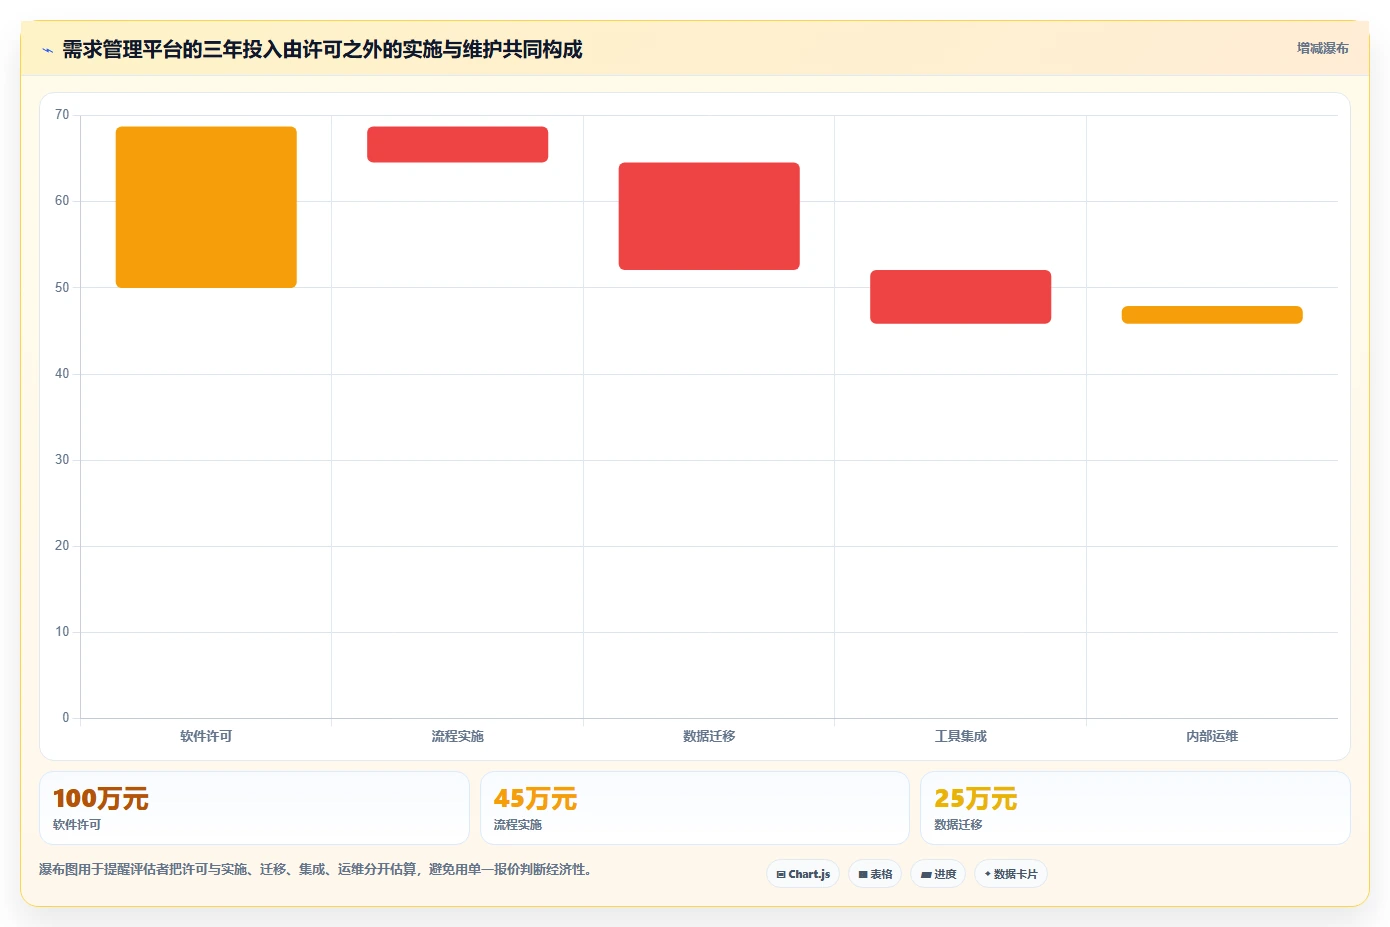Click the 10 y-axis tick label
The width and height of the screenshot is (1390, 927).
tap(62, 632)
